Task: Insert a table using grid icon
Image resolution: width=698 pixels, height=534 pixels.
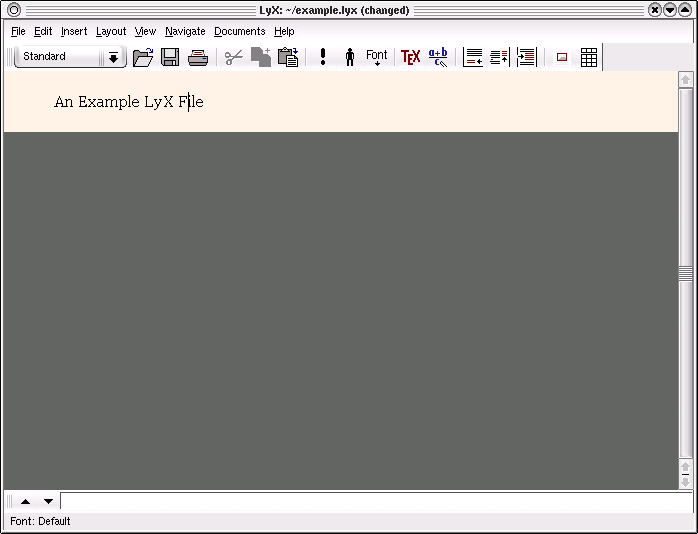Action: pyautogui.click(x=589, y=57)
